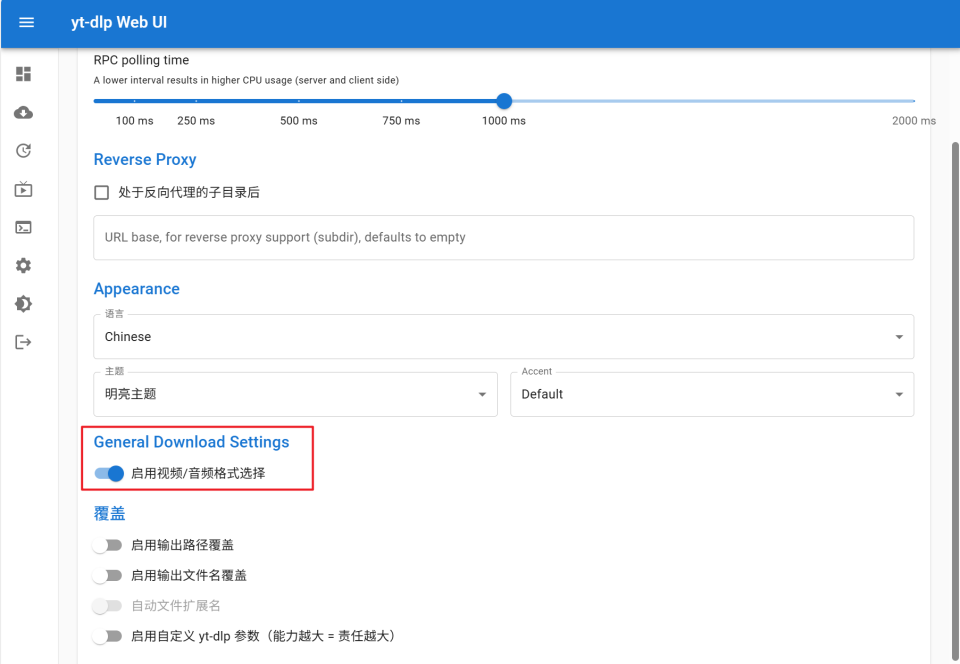This screenshot has width=960, height=664.
Task: Enable the 启用输出文件名覆盖 switch
Action: [107, 575]
